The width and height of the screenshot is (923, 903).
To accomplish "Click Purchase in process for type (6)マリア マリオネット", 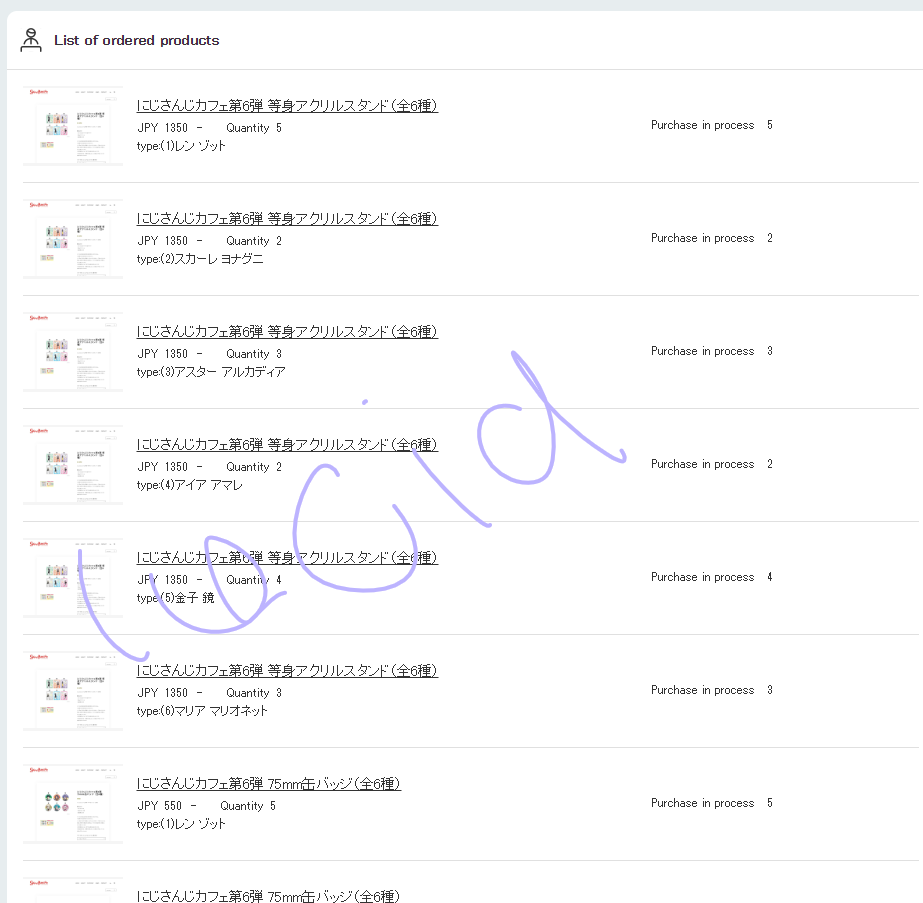I will [x=702, y=690].
